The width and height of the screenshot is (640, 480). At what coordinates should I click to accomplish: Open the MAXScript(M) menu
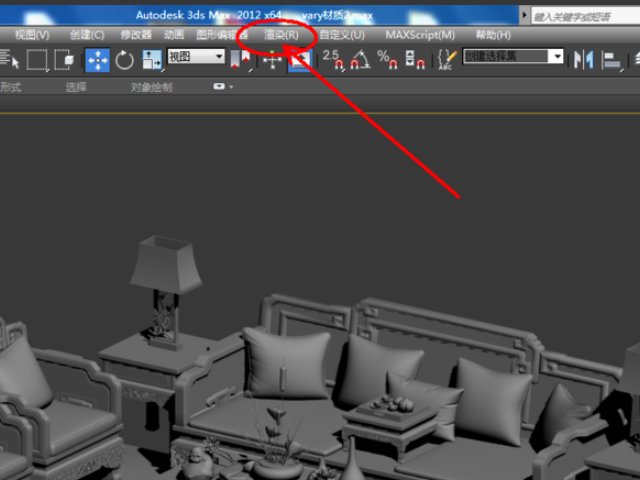419,35
